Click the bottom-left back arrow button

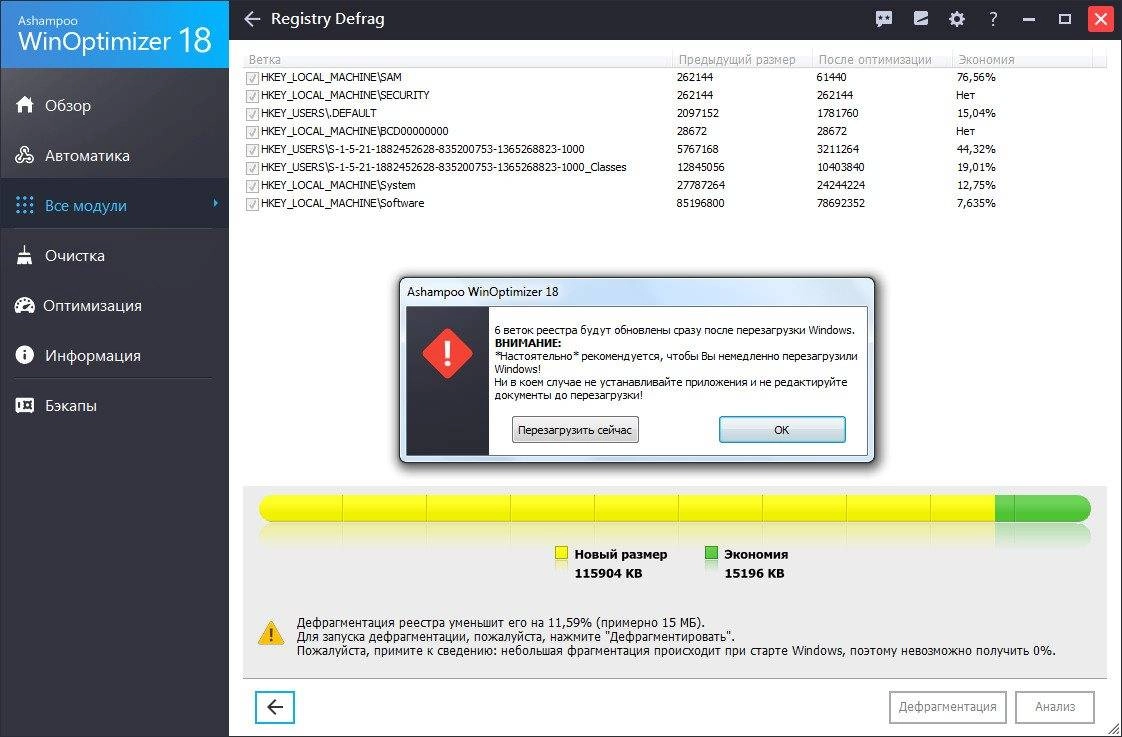coord(275,707)
